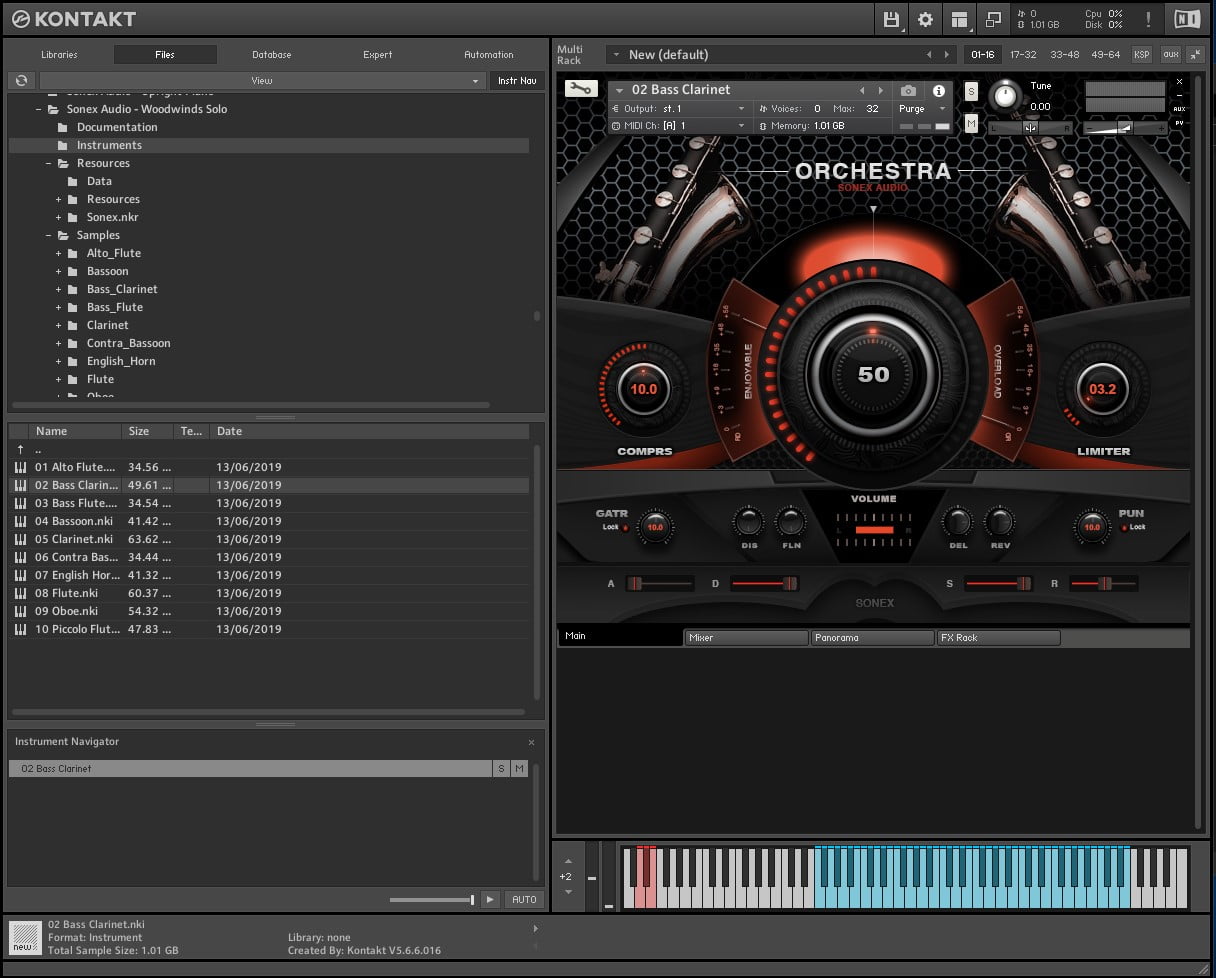The width and height of the screenshot is (1216, 978).
Task: Switch to the Libraries browser tab
Action: pyautogui.click(x=59, y=55)
